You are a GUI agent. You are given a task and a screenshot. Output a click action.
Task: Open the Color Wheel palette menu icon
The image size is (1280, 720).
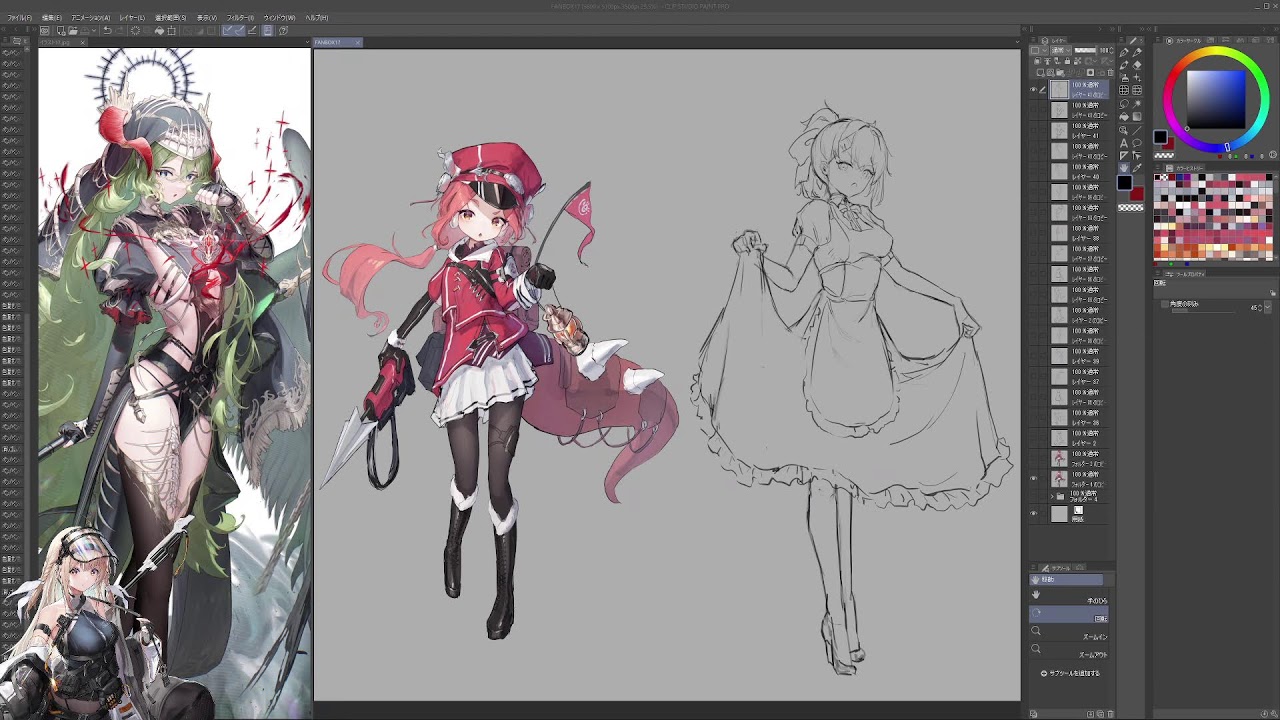click(1158, 40)
